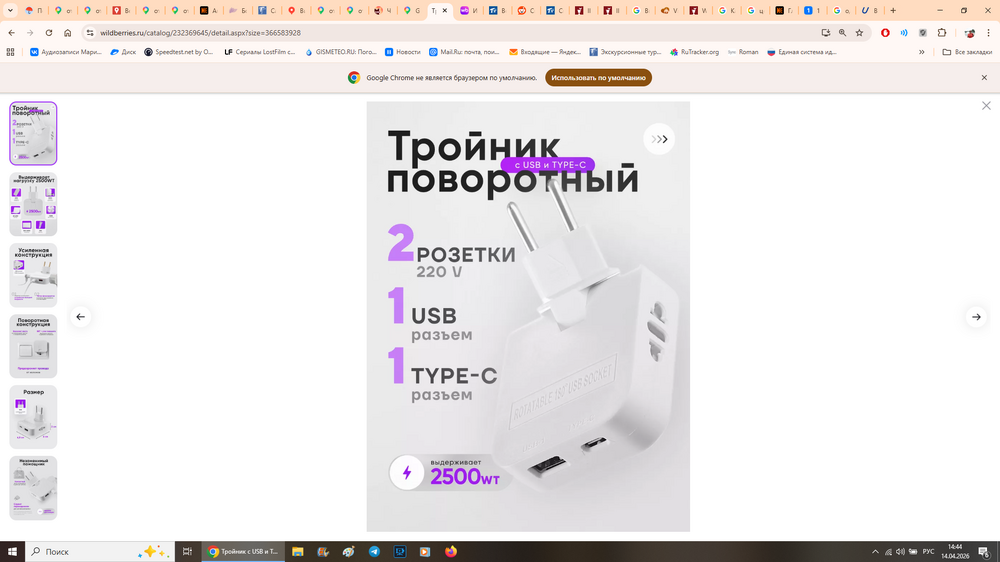
Task: Select 'Выдерживает нагрузку 2500WT' thumbnail
Action: (x=33, y=204)
